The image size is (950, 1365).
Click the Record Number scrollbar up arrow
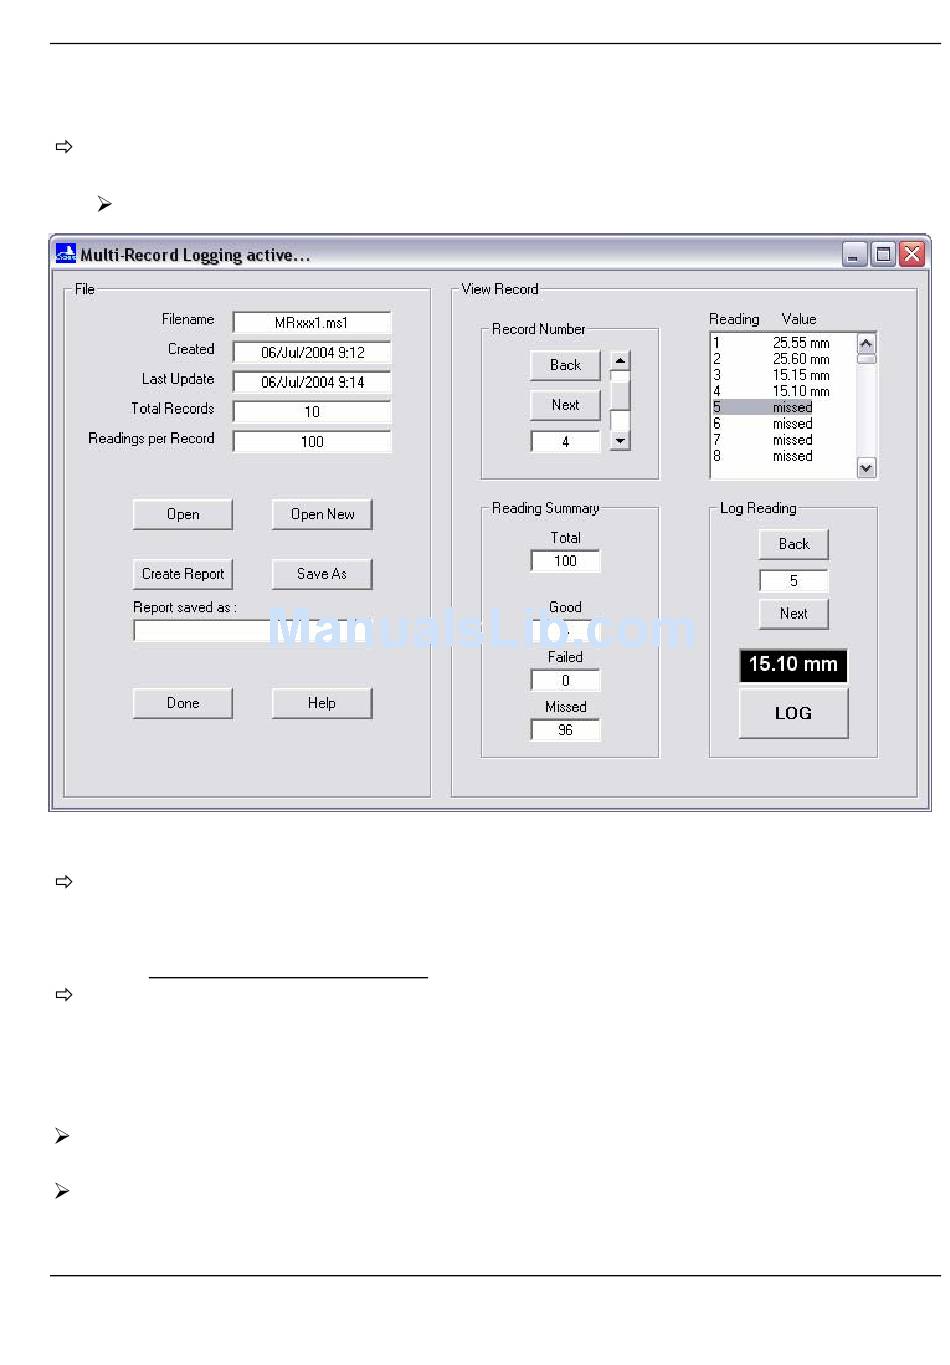pyautogui.click(x=620, y=361)
